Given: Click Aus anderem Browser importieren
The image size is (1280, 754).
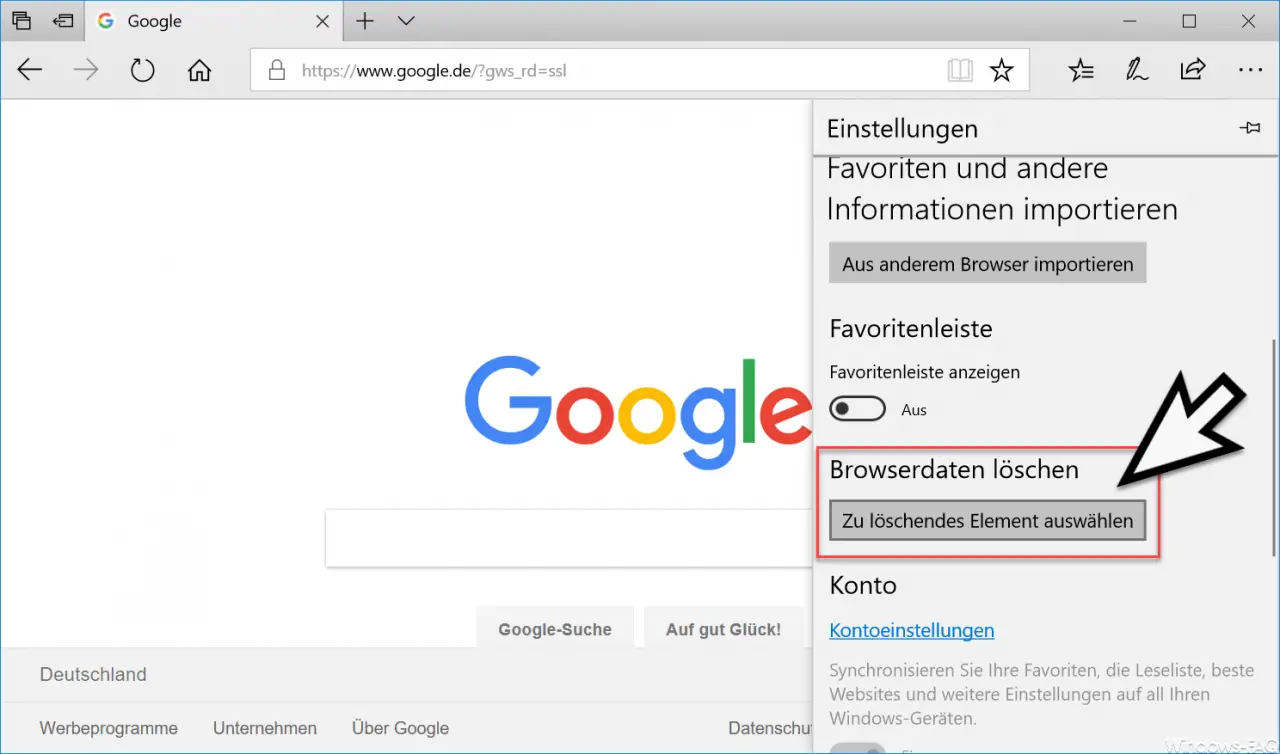Looking at the screenshot, I should [x=988, y=264].
